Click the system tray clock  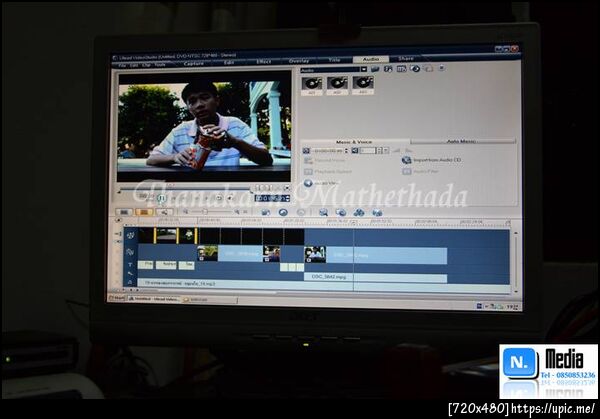point(512,307)
